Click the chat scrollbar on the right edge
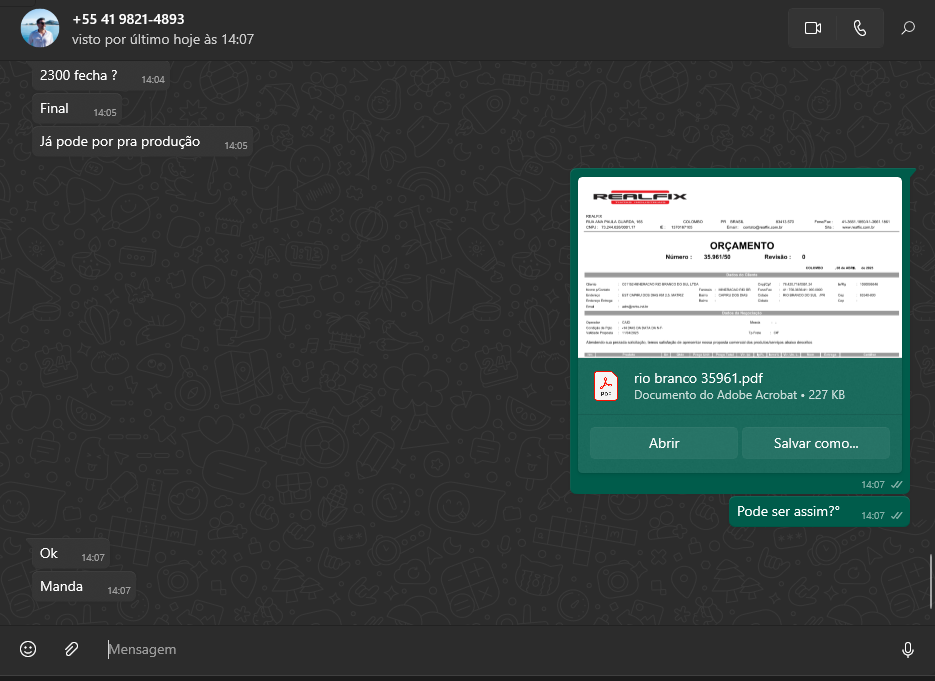Screen dimensions: 935x681 point(931,580)
